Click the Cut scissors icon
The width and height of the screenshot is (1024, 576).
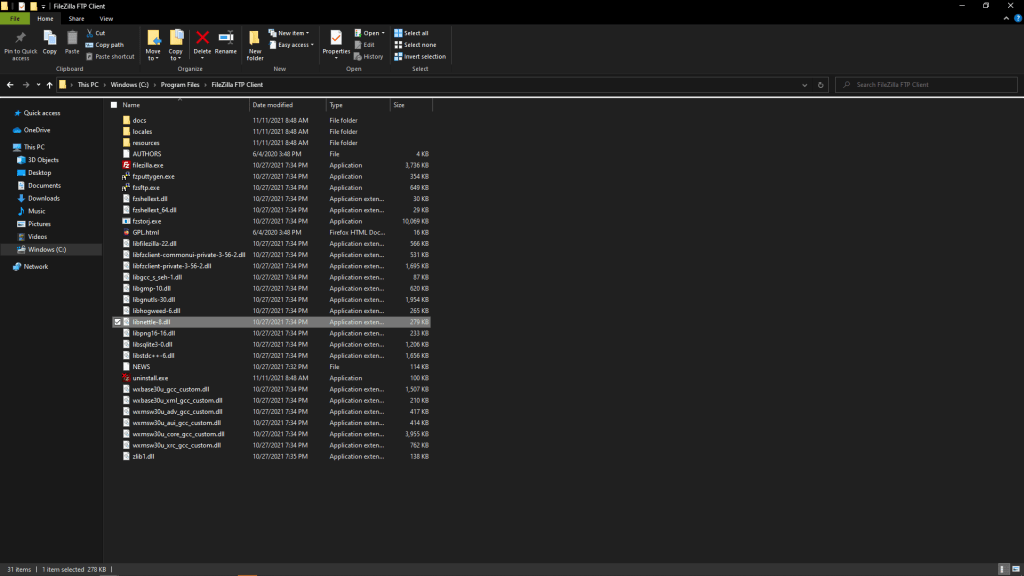(90, 33)
